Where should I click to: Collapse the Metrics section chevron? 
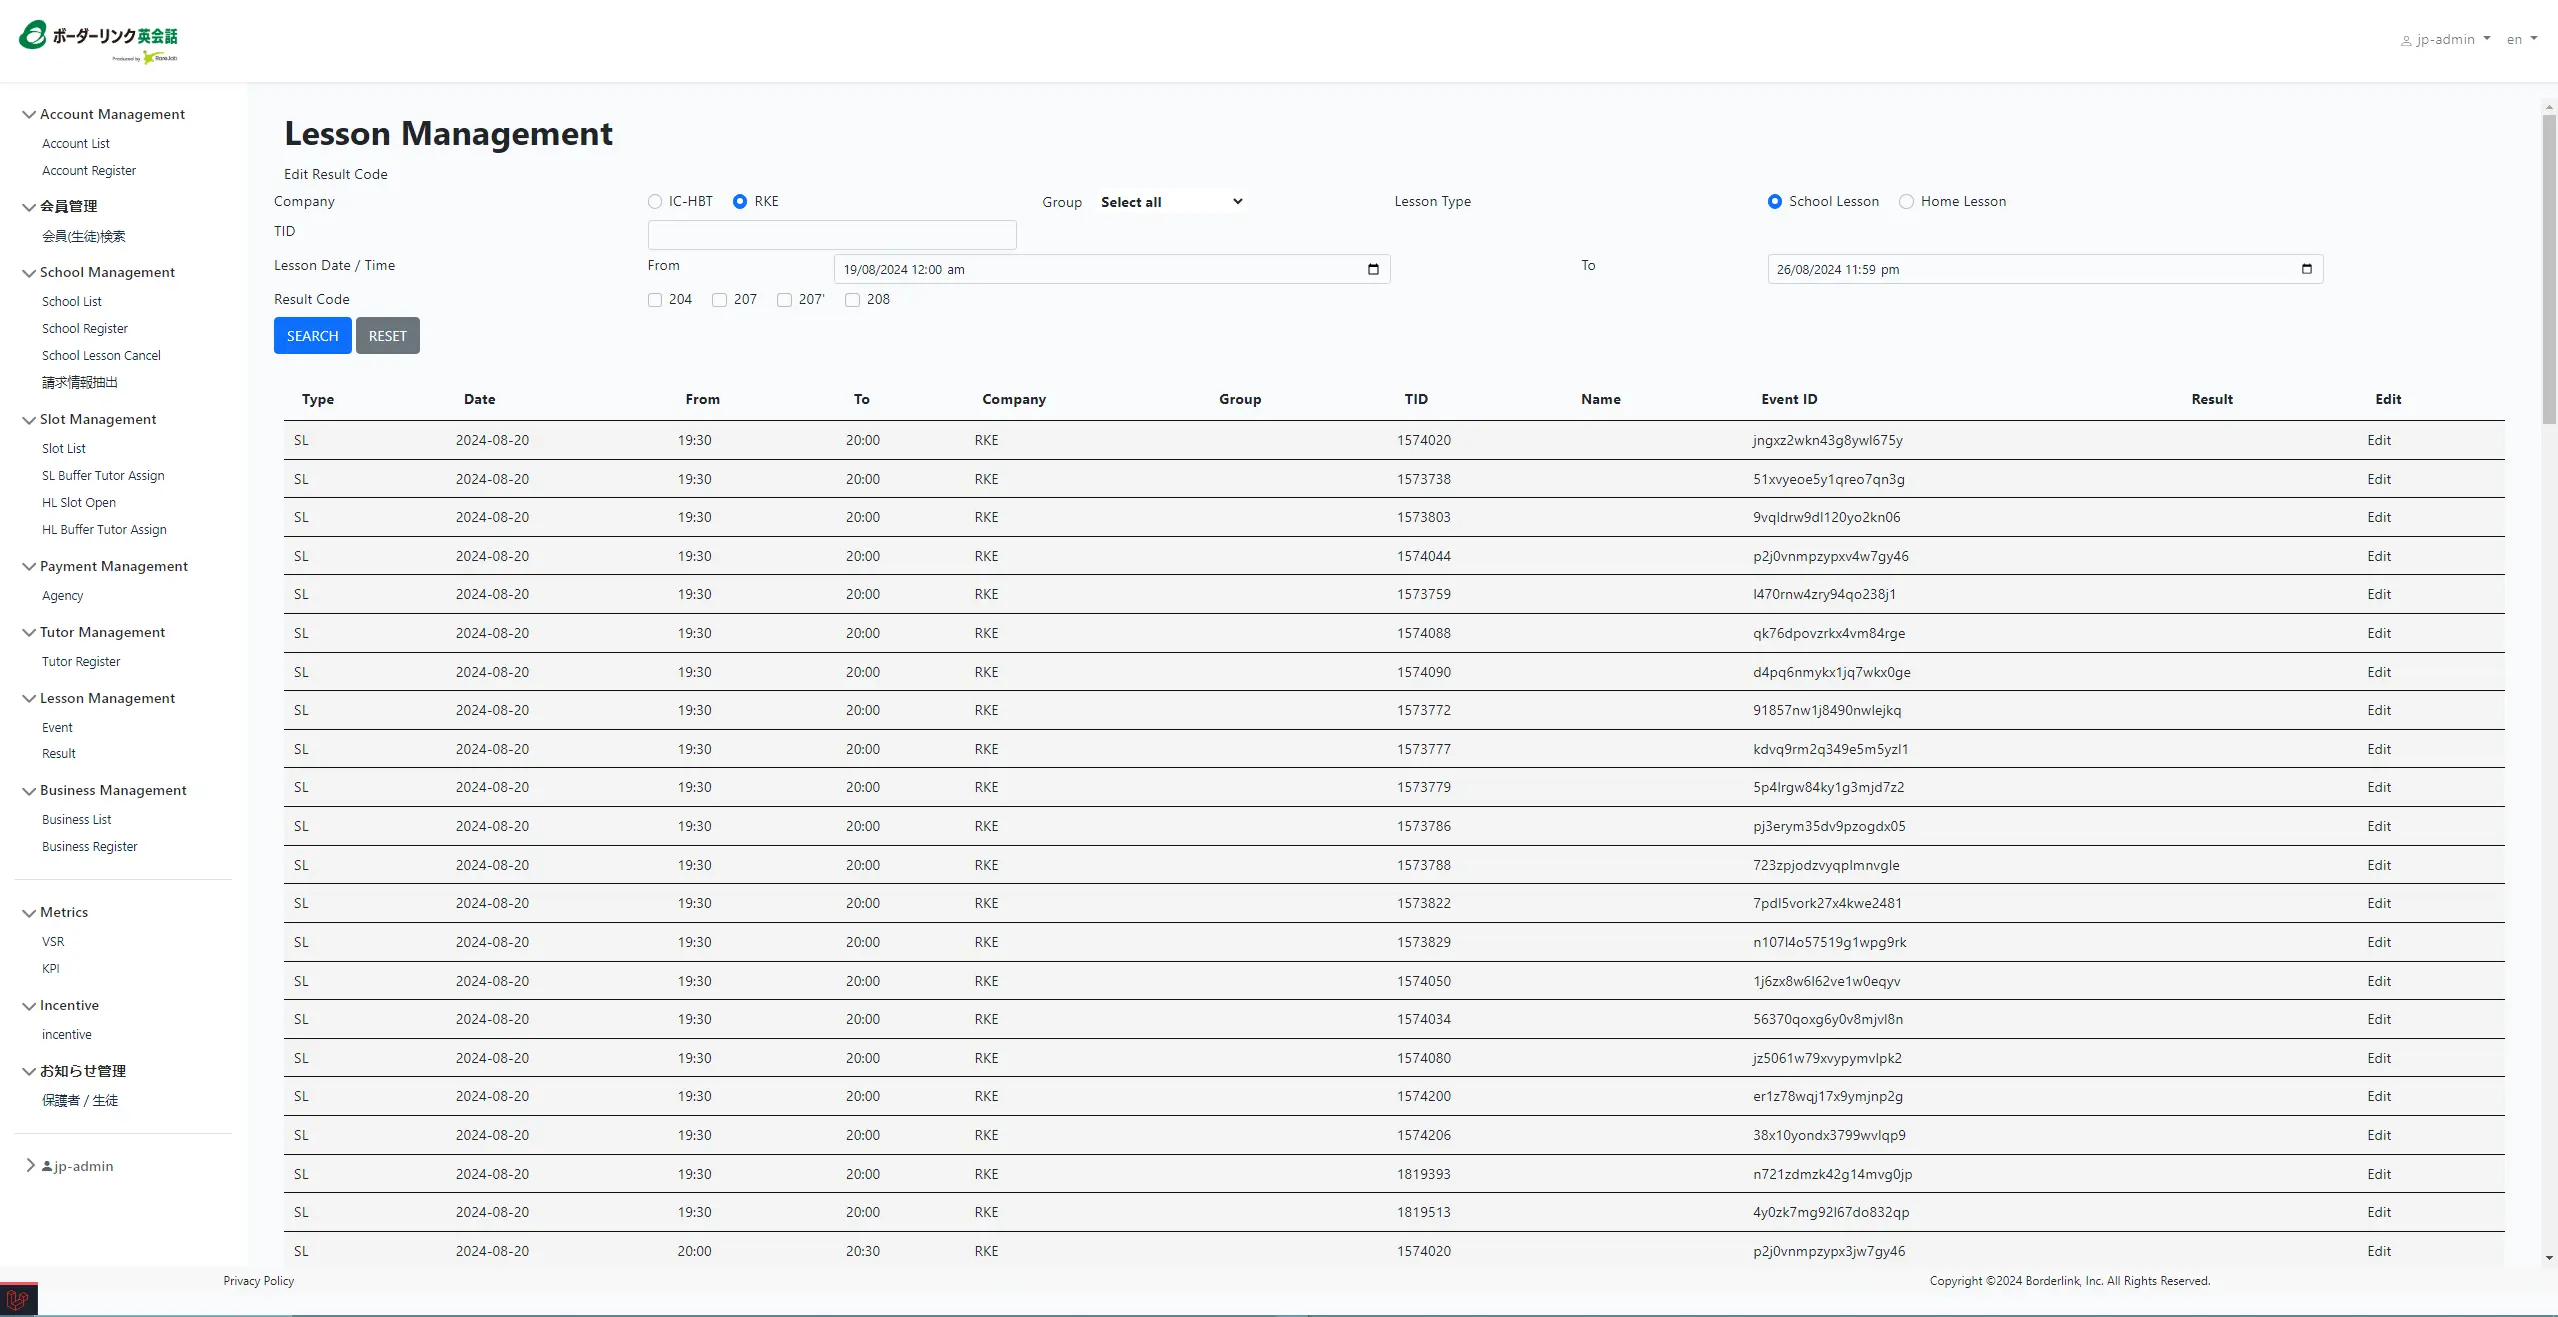point(29,913)
